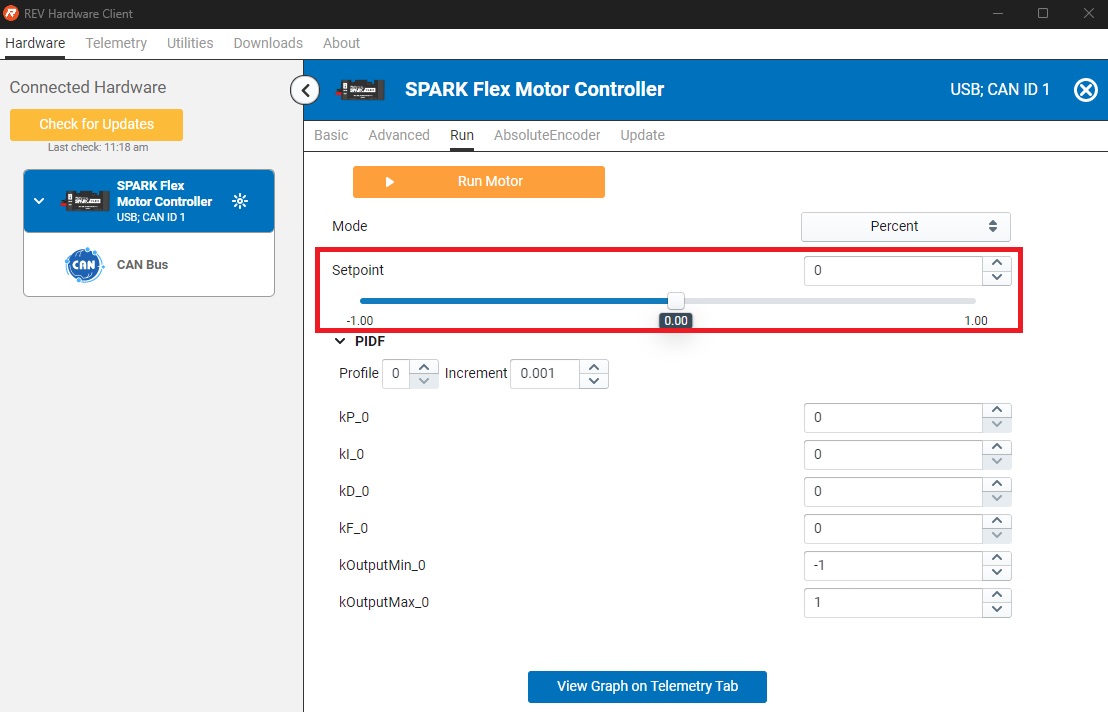Viewport: 1108px width, 712px height.
Task: Open the Mode dropdown showing Percent
Action: click(905, 227)
